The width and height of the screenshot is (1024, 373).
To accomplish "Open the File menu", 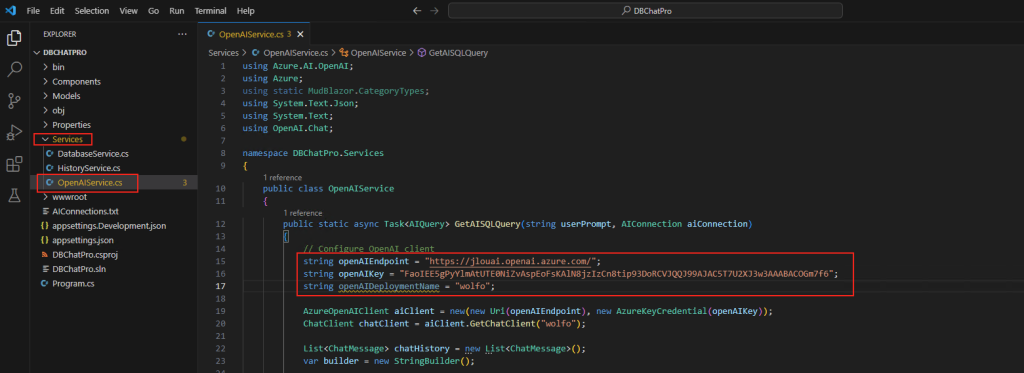I will coord(33,11).
